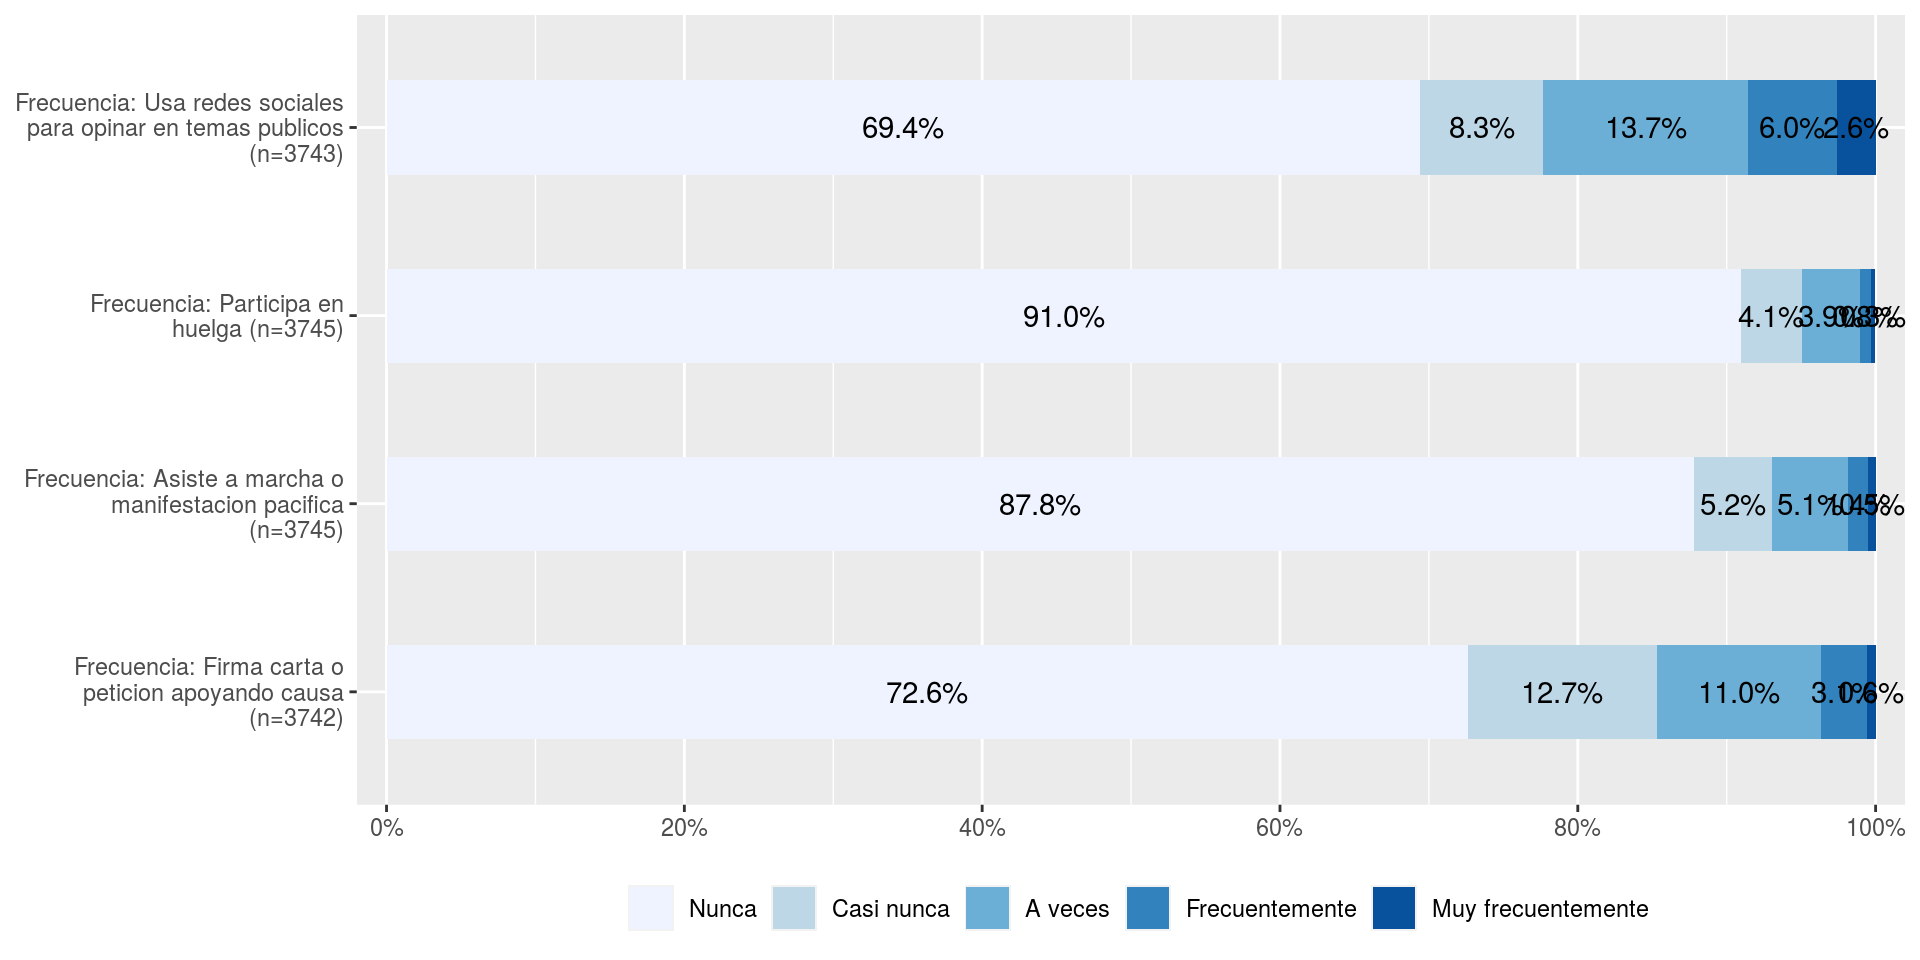Image resolution: width=1920 pixels, height=960 pixels.
Task: Click the 69.4% bar segment for redes sociales
Action: [x=902, y=128]
